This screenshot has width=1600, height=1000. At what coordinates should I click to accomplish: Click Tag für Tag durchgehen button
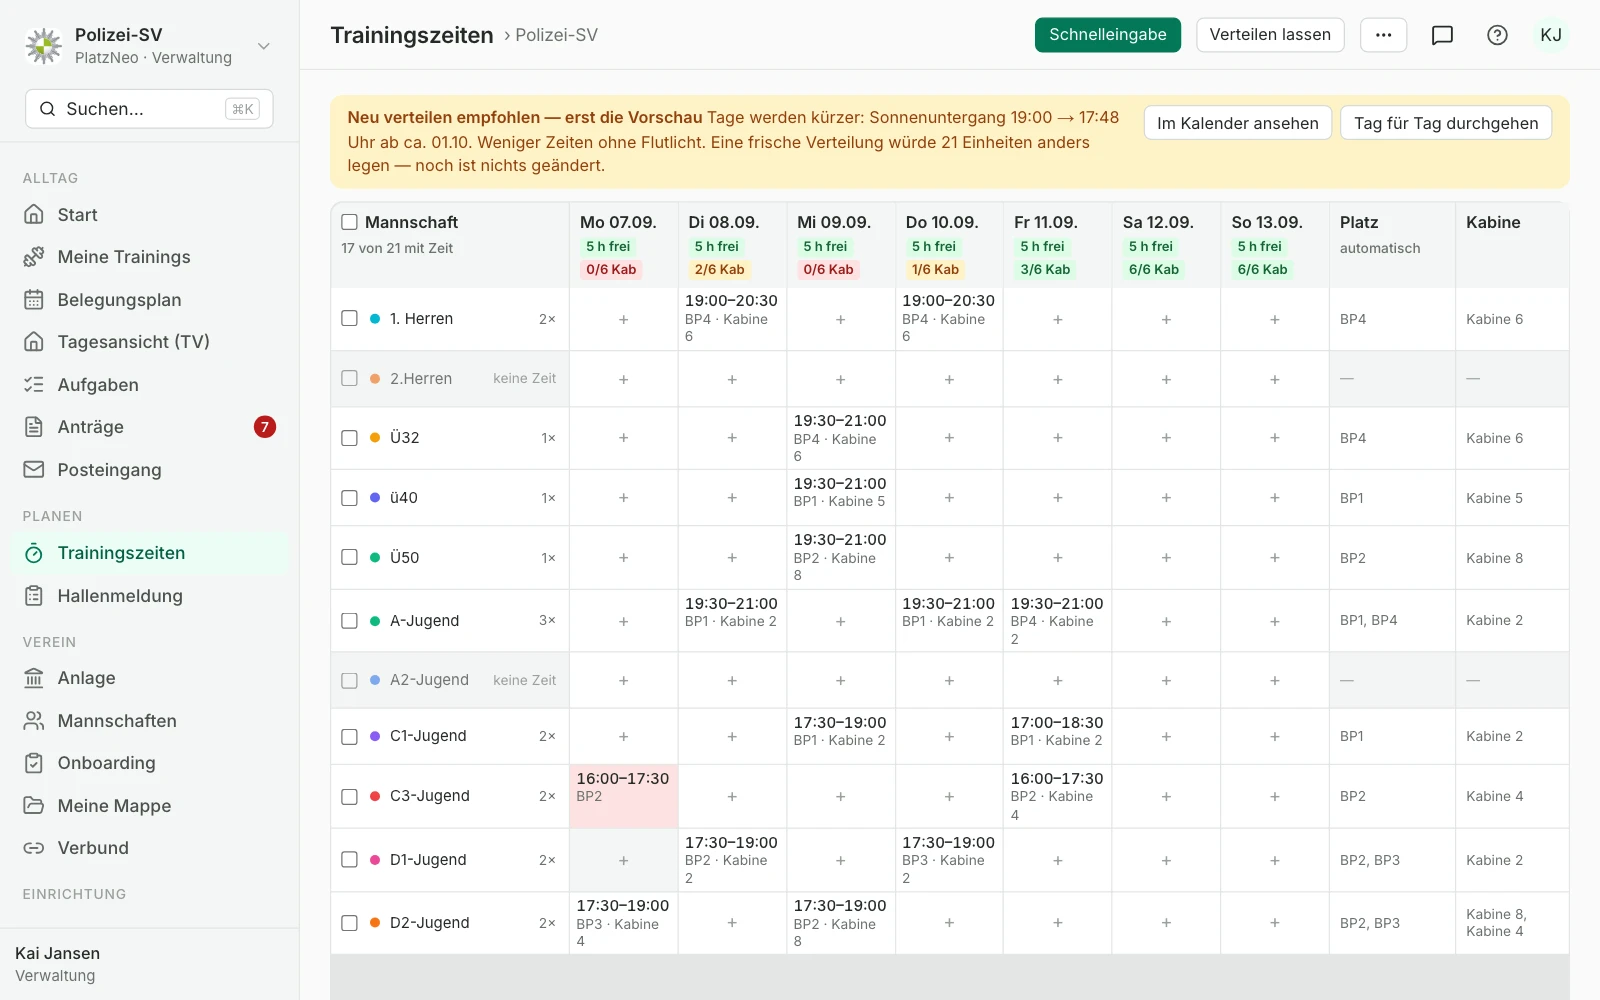(1446, 123)
